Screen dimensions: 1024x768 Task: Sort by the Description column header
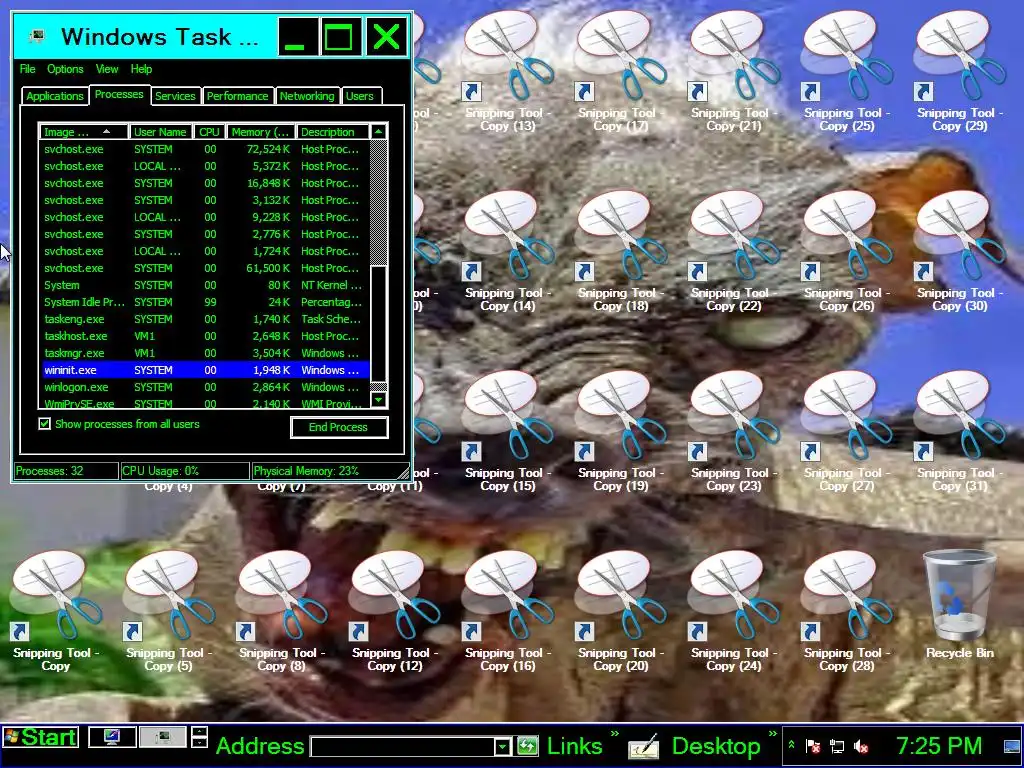[332, 132]
